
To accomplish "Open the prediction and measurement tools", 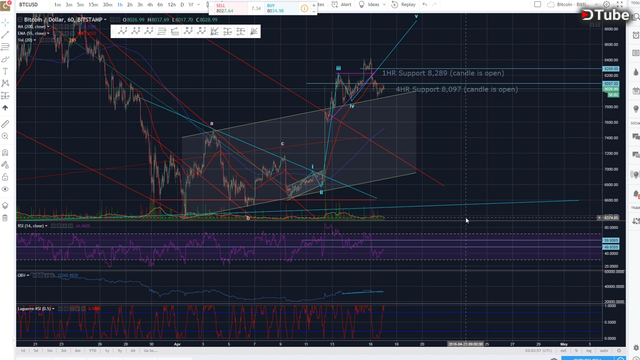I will pos(5,96).
